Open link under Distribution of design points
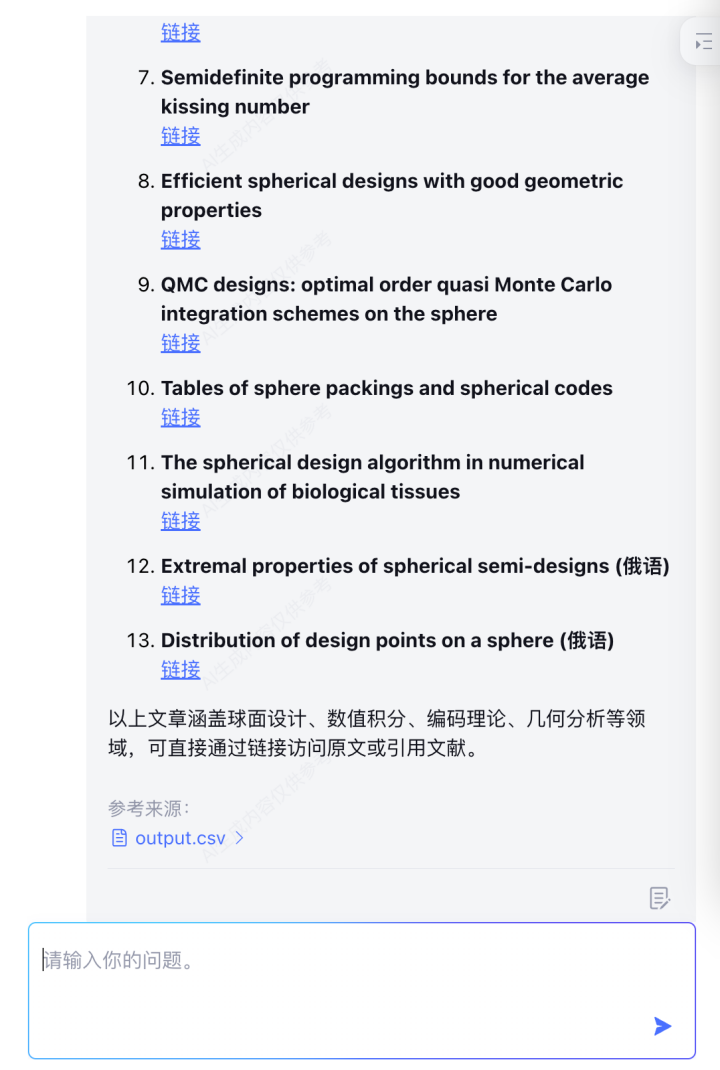The height and width of the screenshot is (1070, 720). tap(181, 669)
